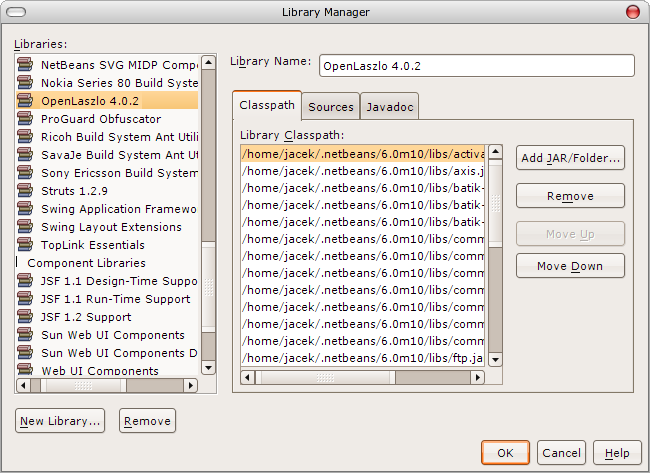Switch to the Sources tab
The image size is (650, 473).
pyautogui.click(x=331, y=107)
